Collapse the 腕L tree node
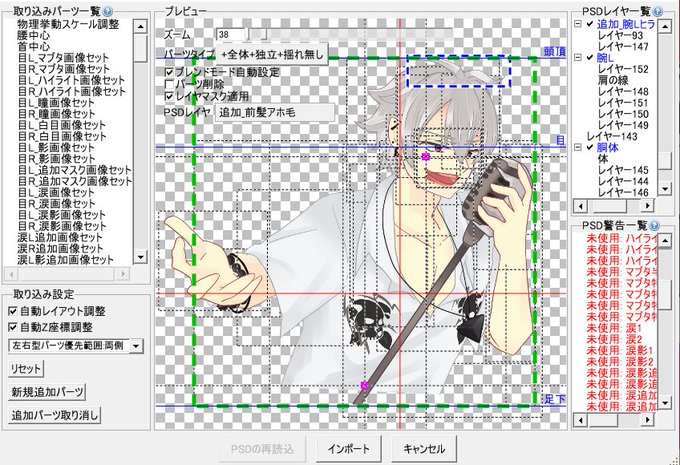 (578, 57)
